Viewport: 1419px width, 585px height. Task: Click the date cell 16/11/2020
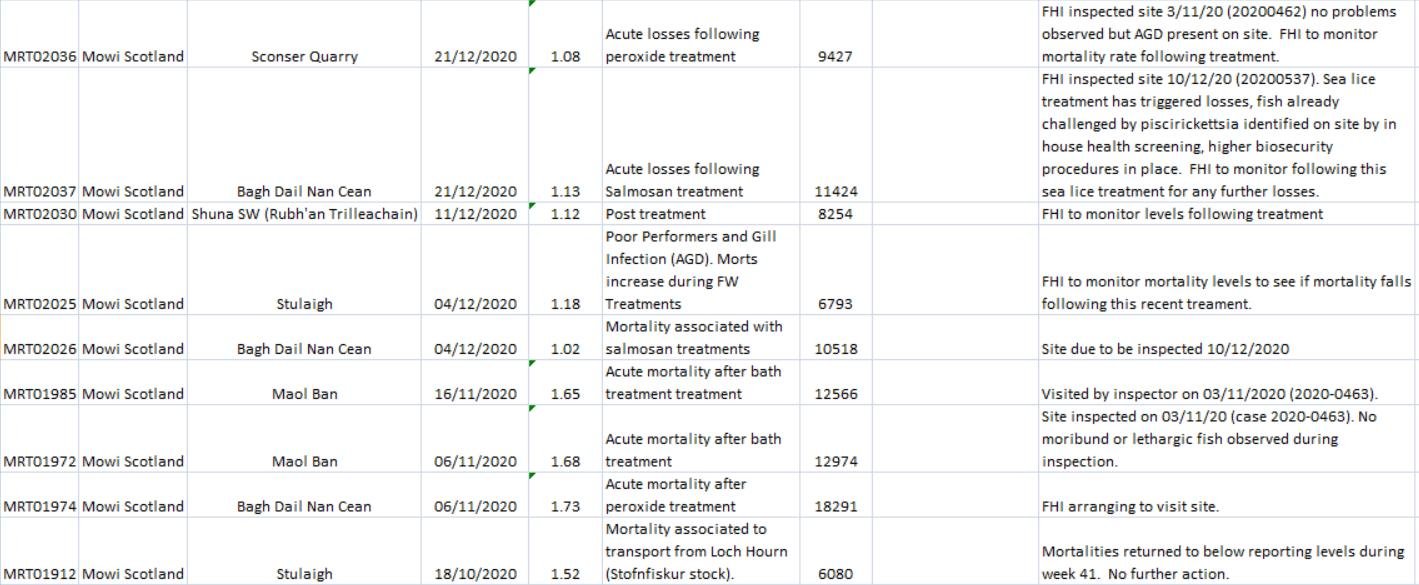475,394
